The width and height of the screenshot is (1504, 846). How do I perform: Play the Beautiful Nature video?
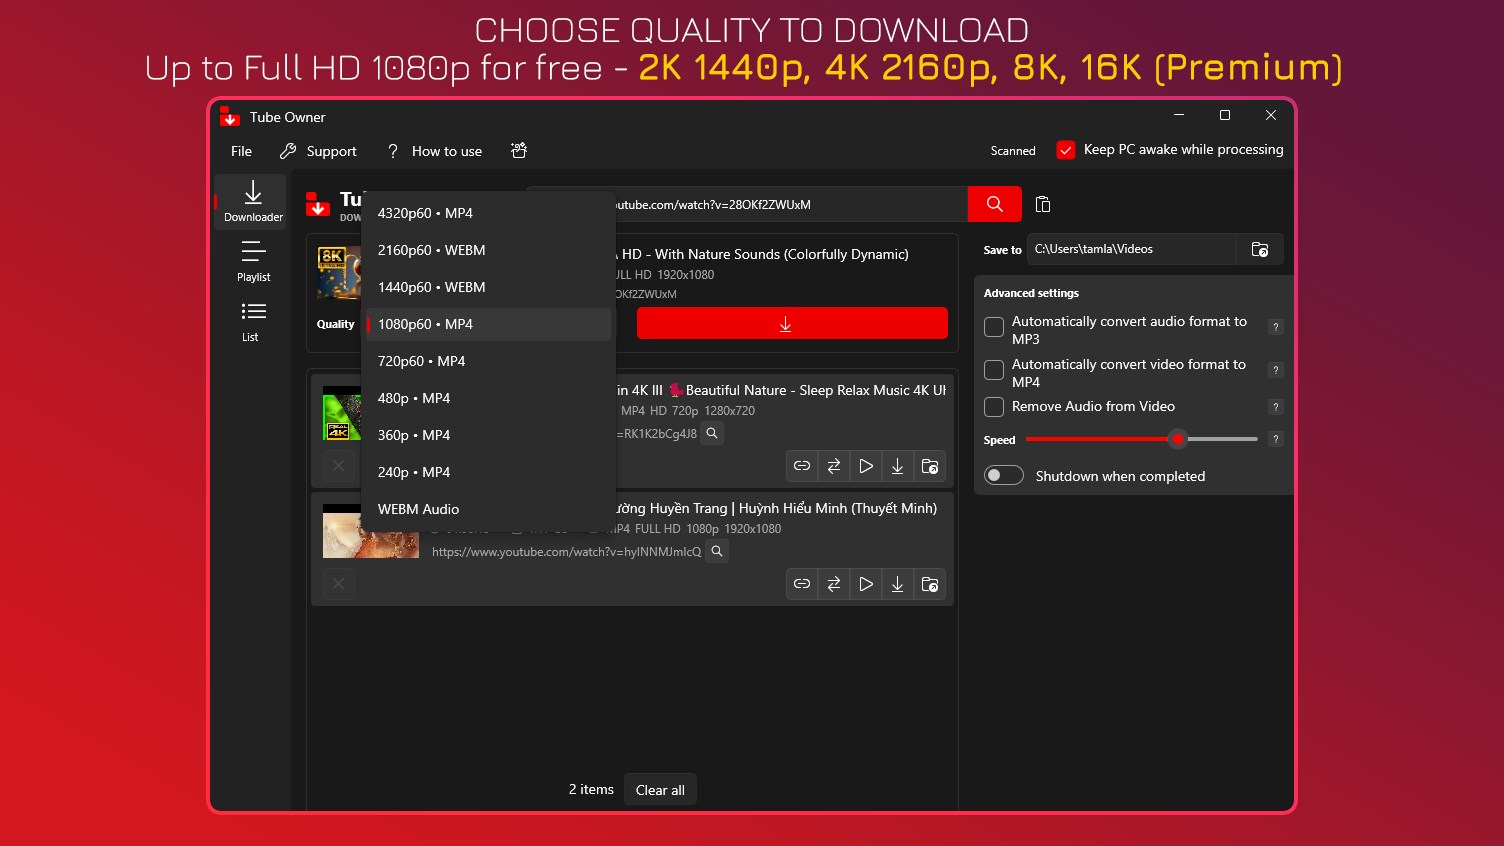point(866,466)
